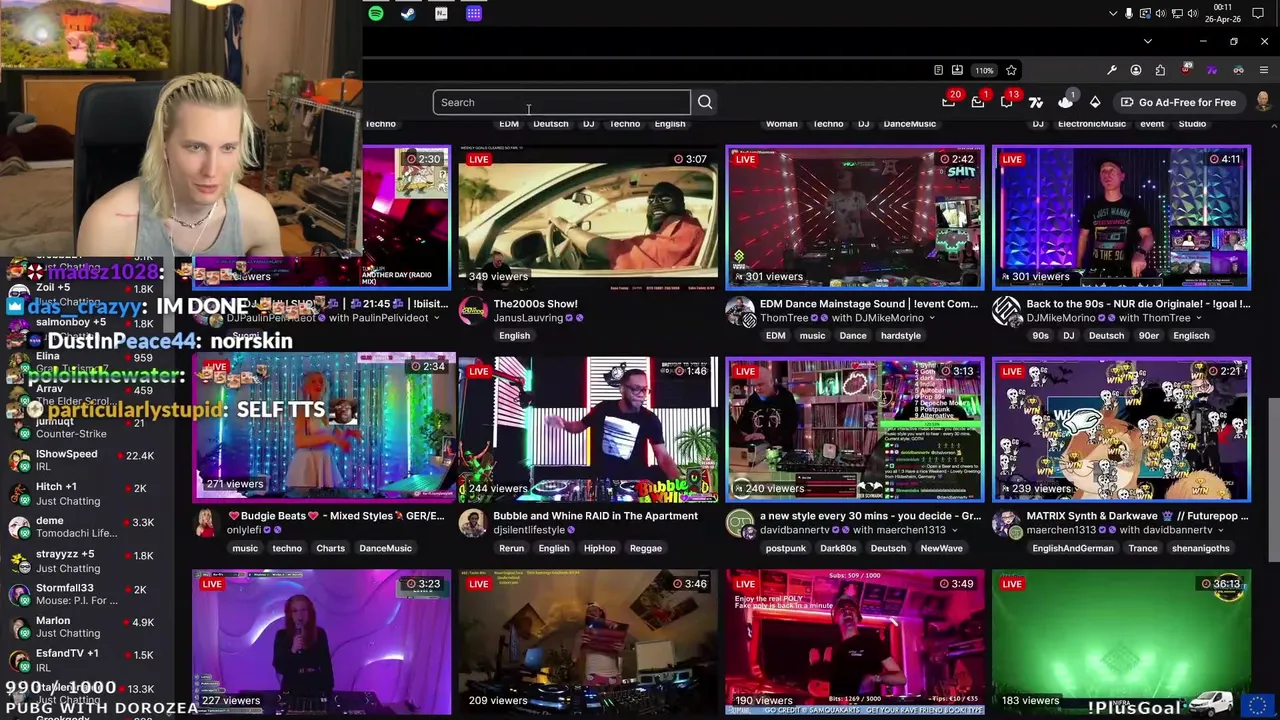
Task: Select Charts tag under Budgie Beats stream
Action: [330, 548]
